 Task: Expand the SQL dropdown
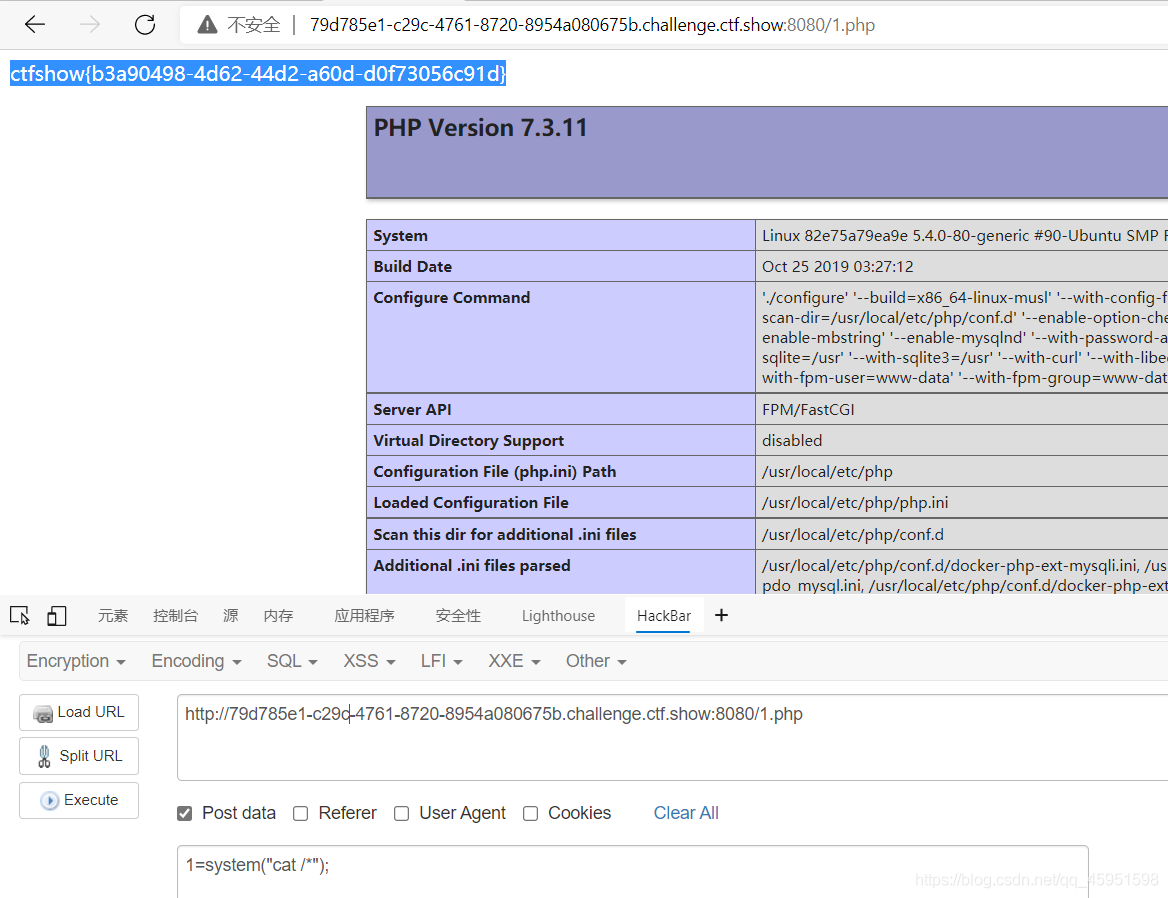coord(292,661)
